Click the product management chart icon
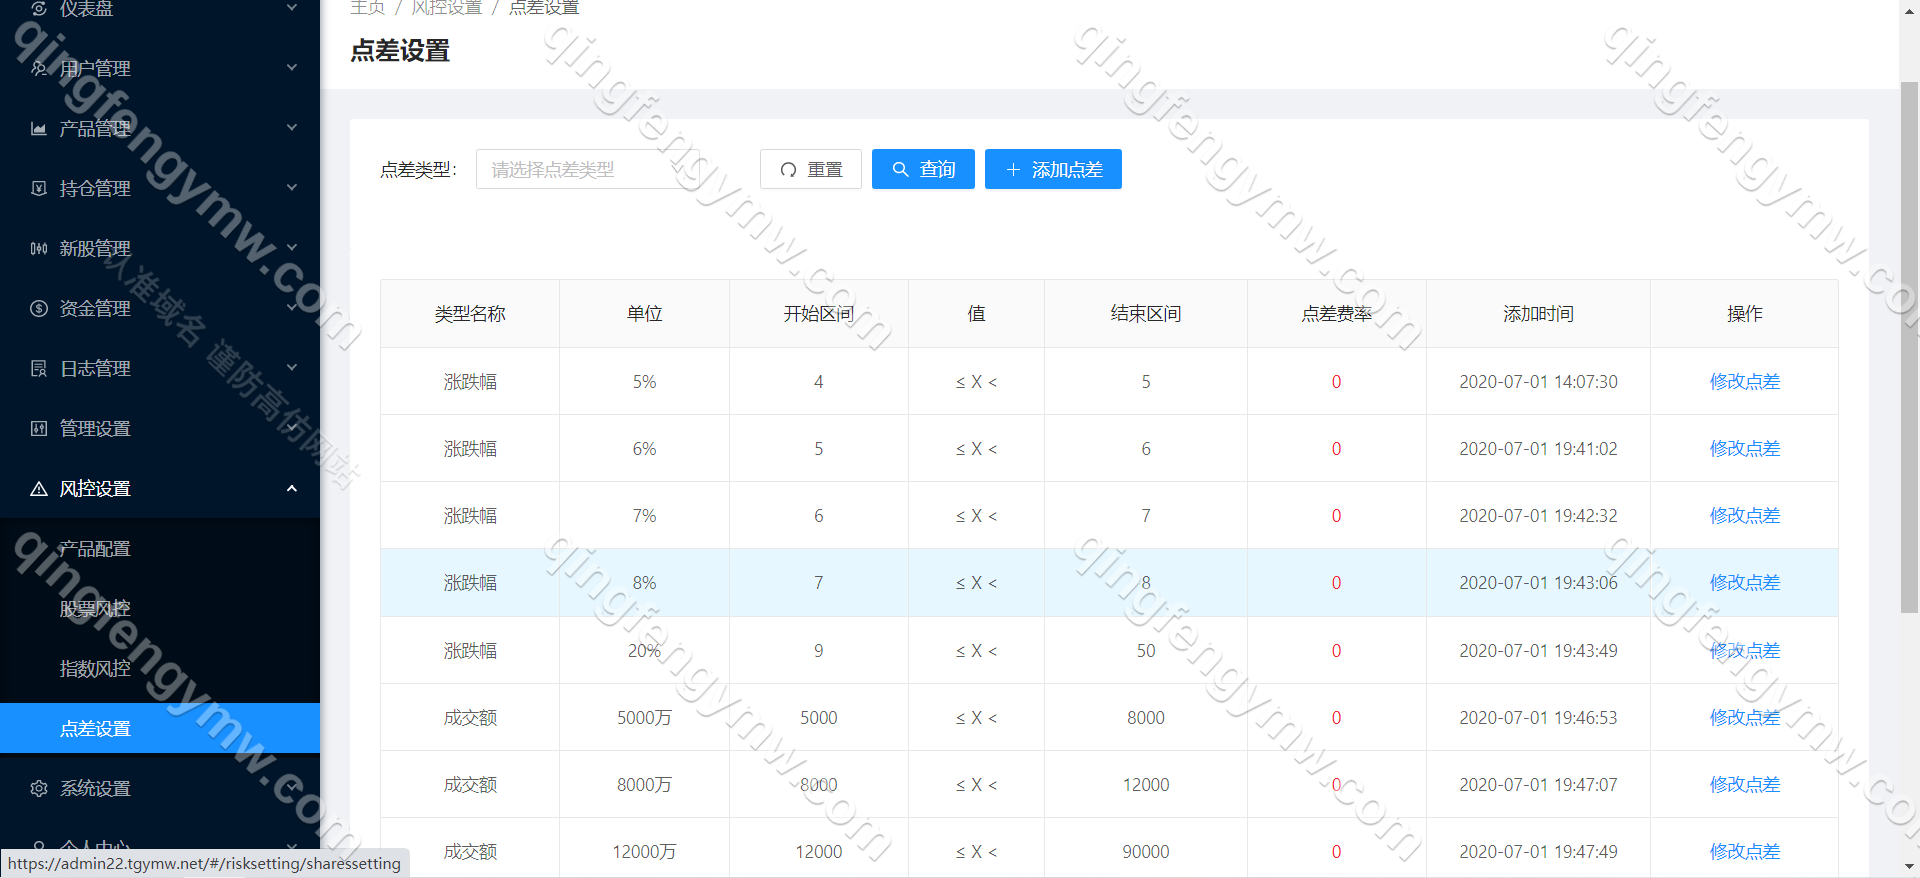The height and width of the screenshot is (878, 1920). coord(39,128)
